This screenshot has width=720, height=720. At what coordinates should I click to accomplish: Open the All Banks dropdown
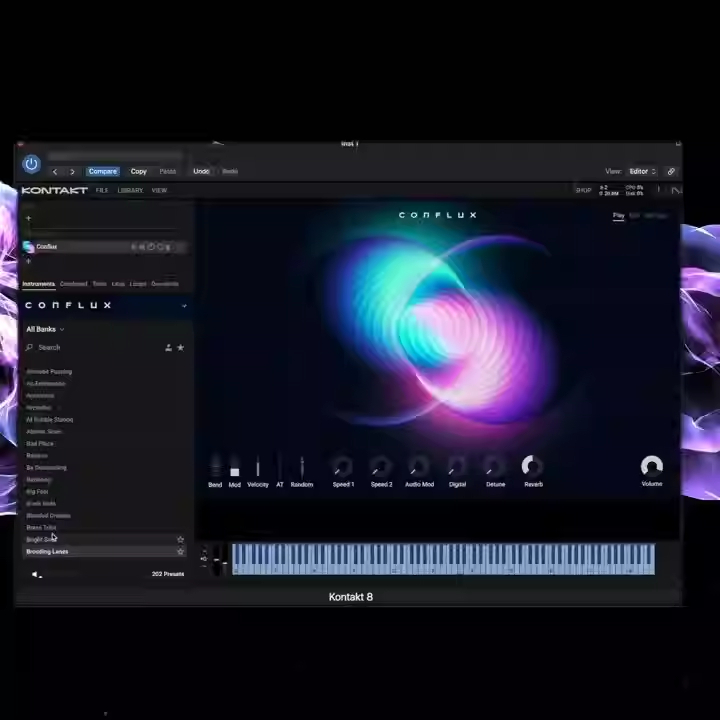click(x=45, y=329)
